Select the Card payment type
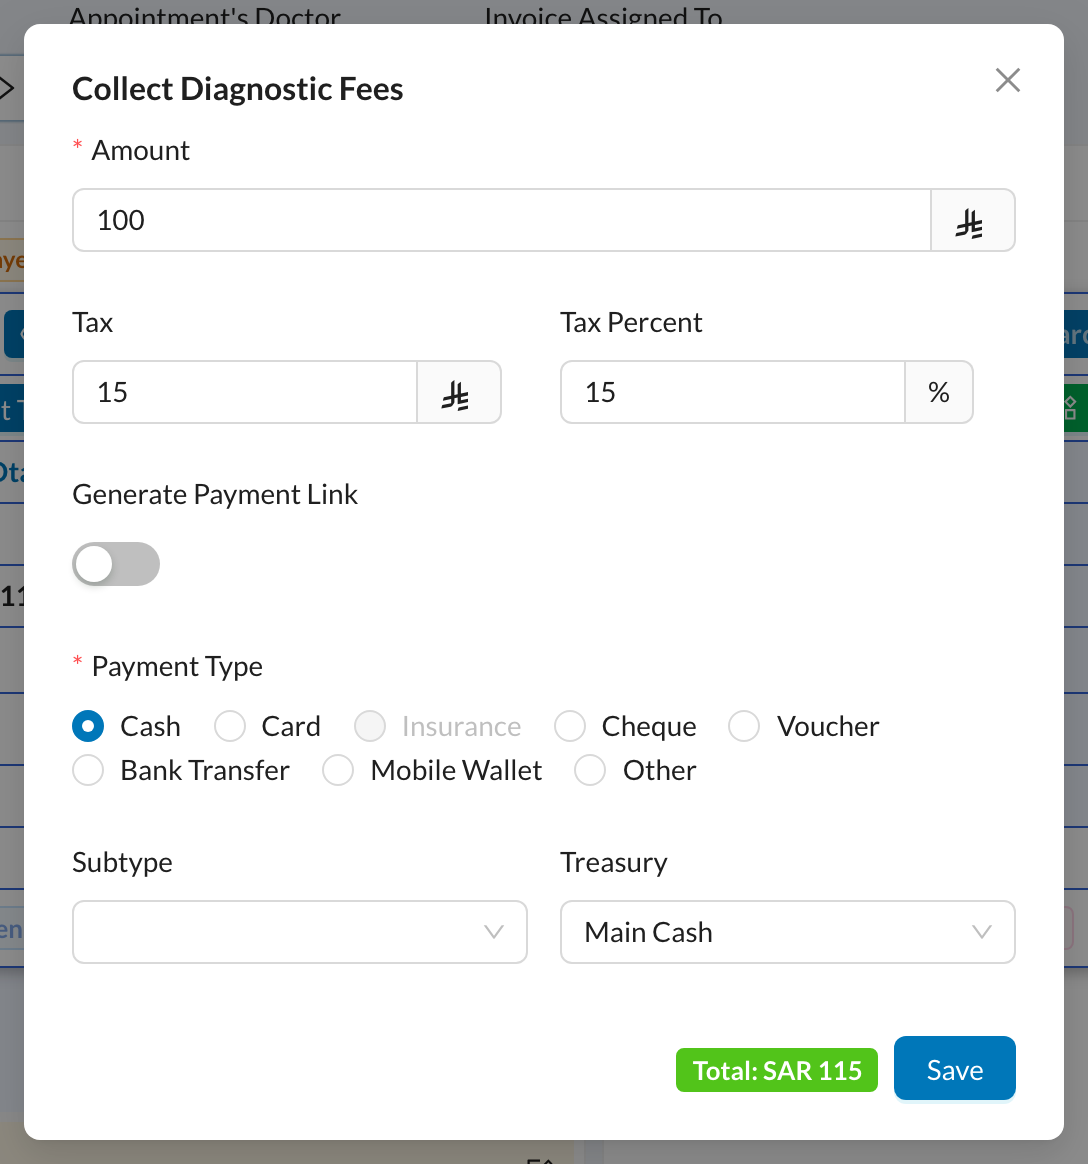The height and width of the screenshot is (1164, 1088). coord(230,726)
